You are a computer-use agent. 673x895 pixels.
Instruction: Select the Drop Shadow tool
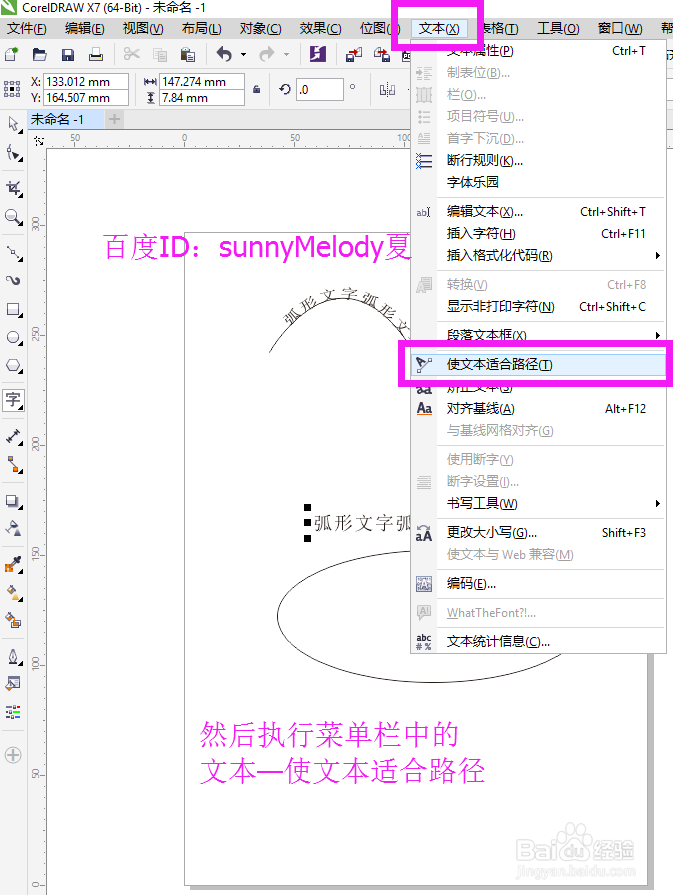(13, 501)
